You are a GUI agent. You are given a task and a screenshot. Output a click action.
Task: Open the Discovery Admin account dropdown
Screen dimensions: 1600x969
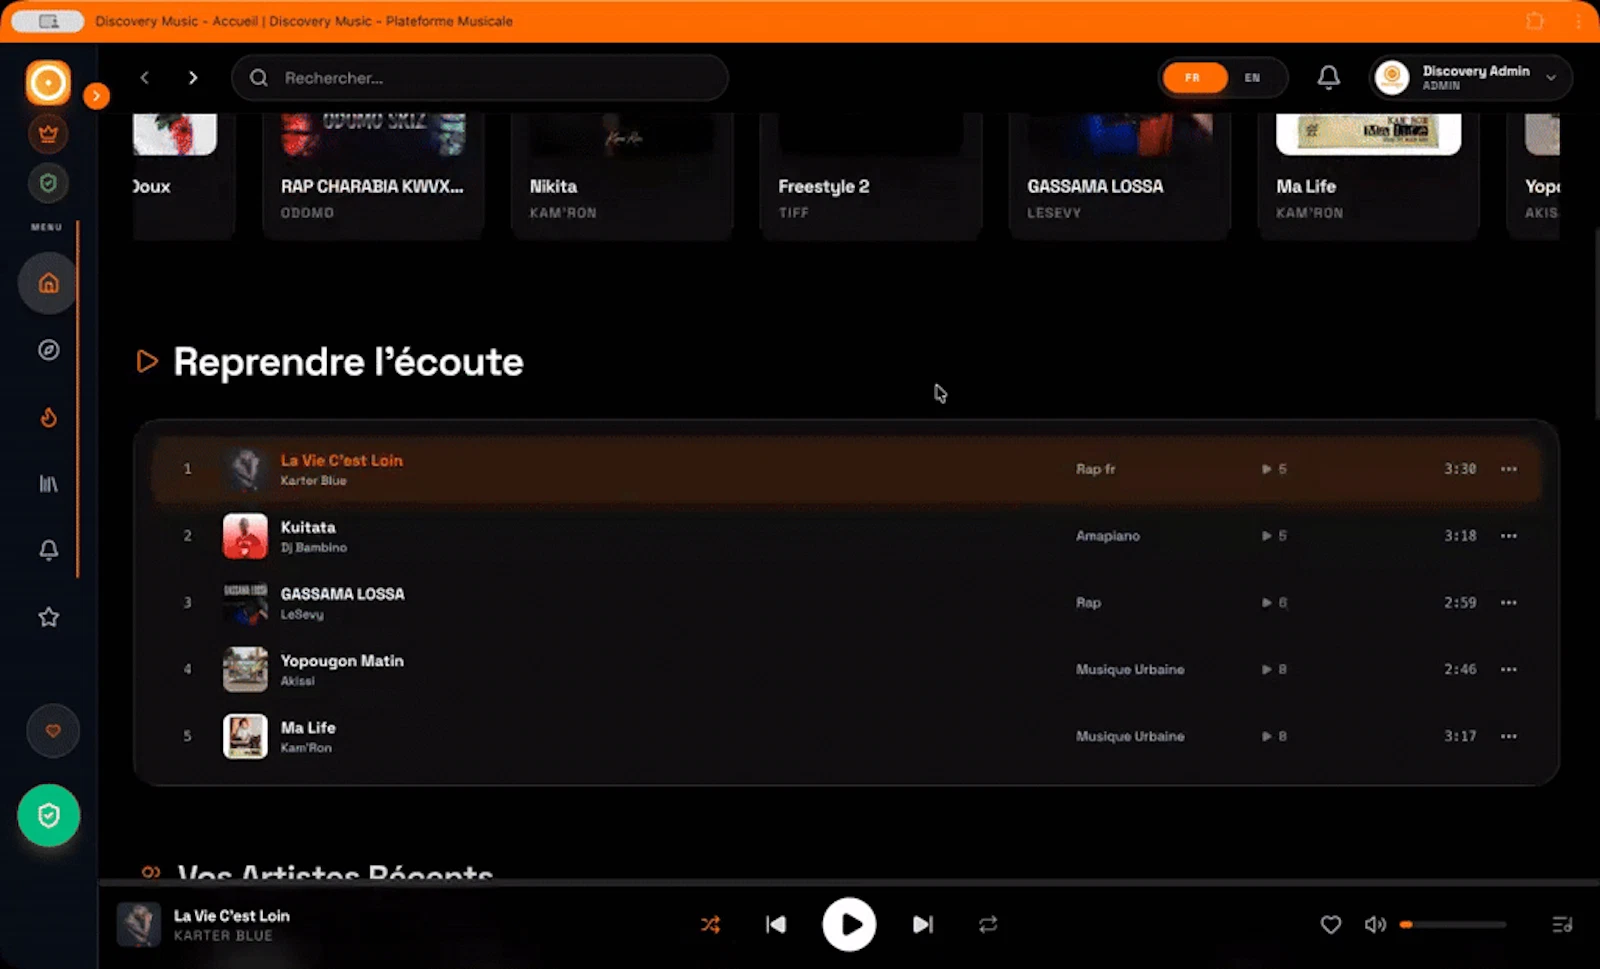(x=1470, y=78)
